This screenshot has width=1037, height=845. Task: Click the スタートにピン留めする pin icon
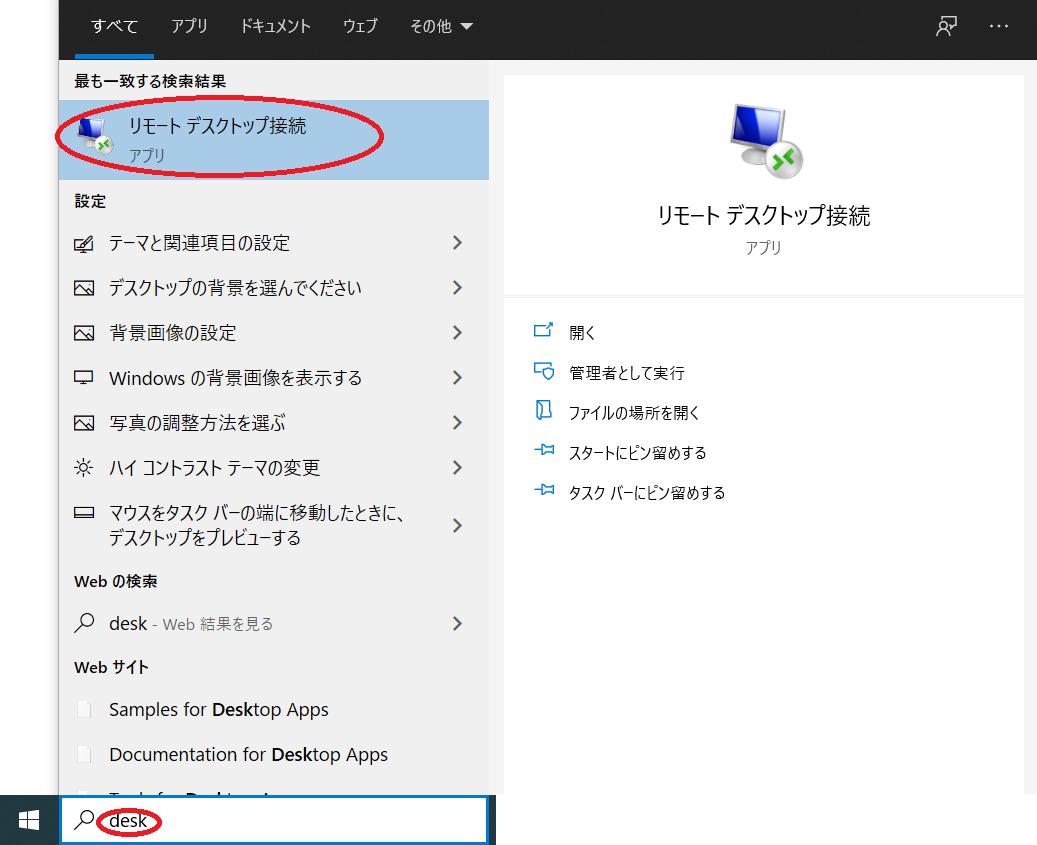point(543,451)
